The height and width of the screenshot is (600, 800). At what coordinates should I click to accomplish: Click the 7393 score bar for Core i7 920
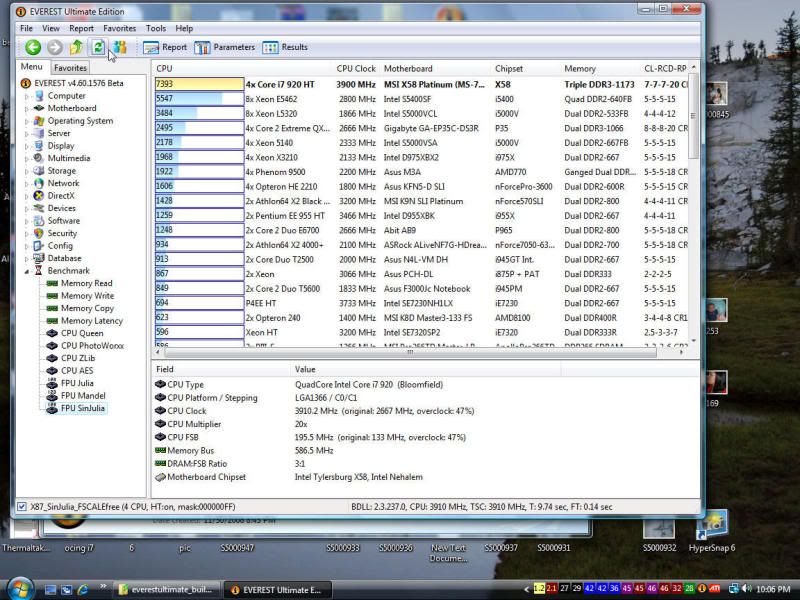(199, 84)
